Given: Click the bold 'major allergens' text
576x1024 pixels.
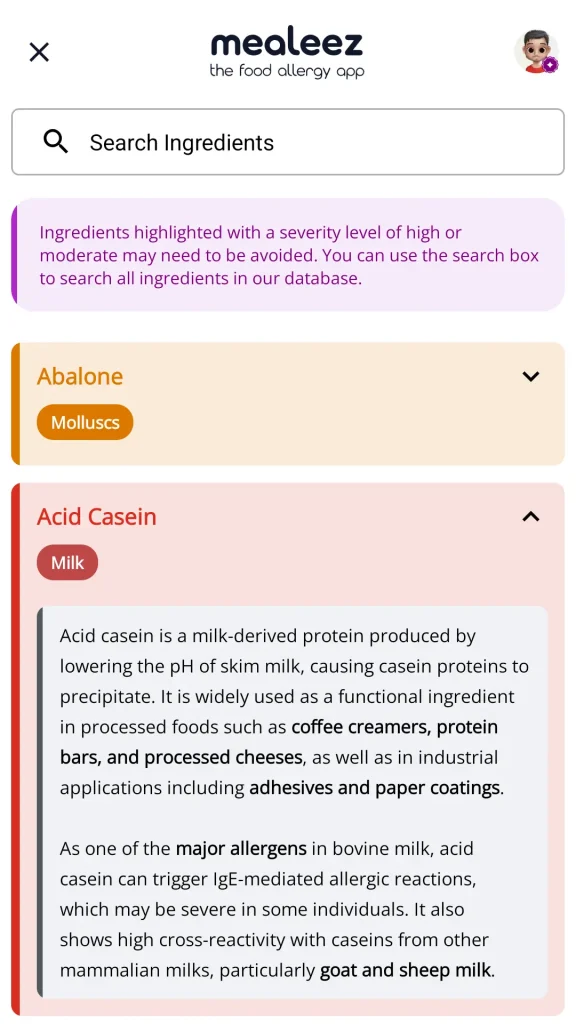Looking at the screenshot, I should [241, 848].
